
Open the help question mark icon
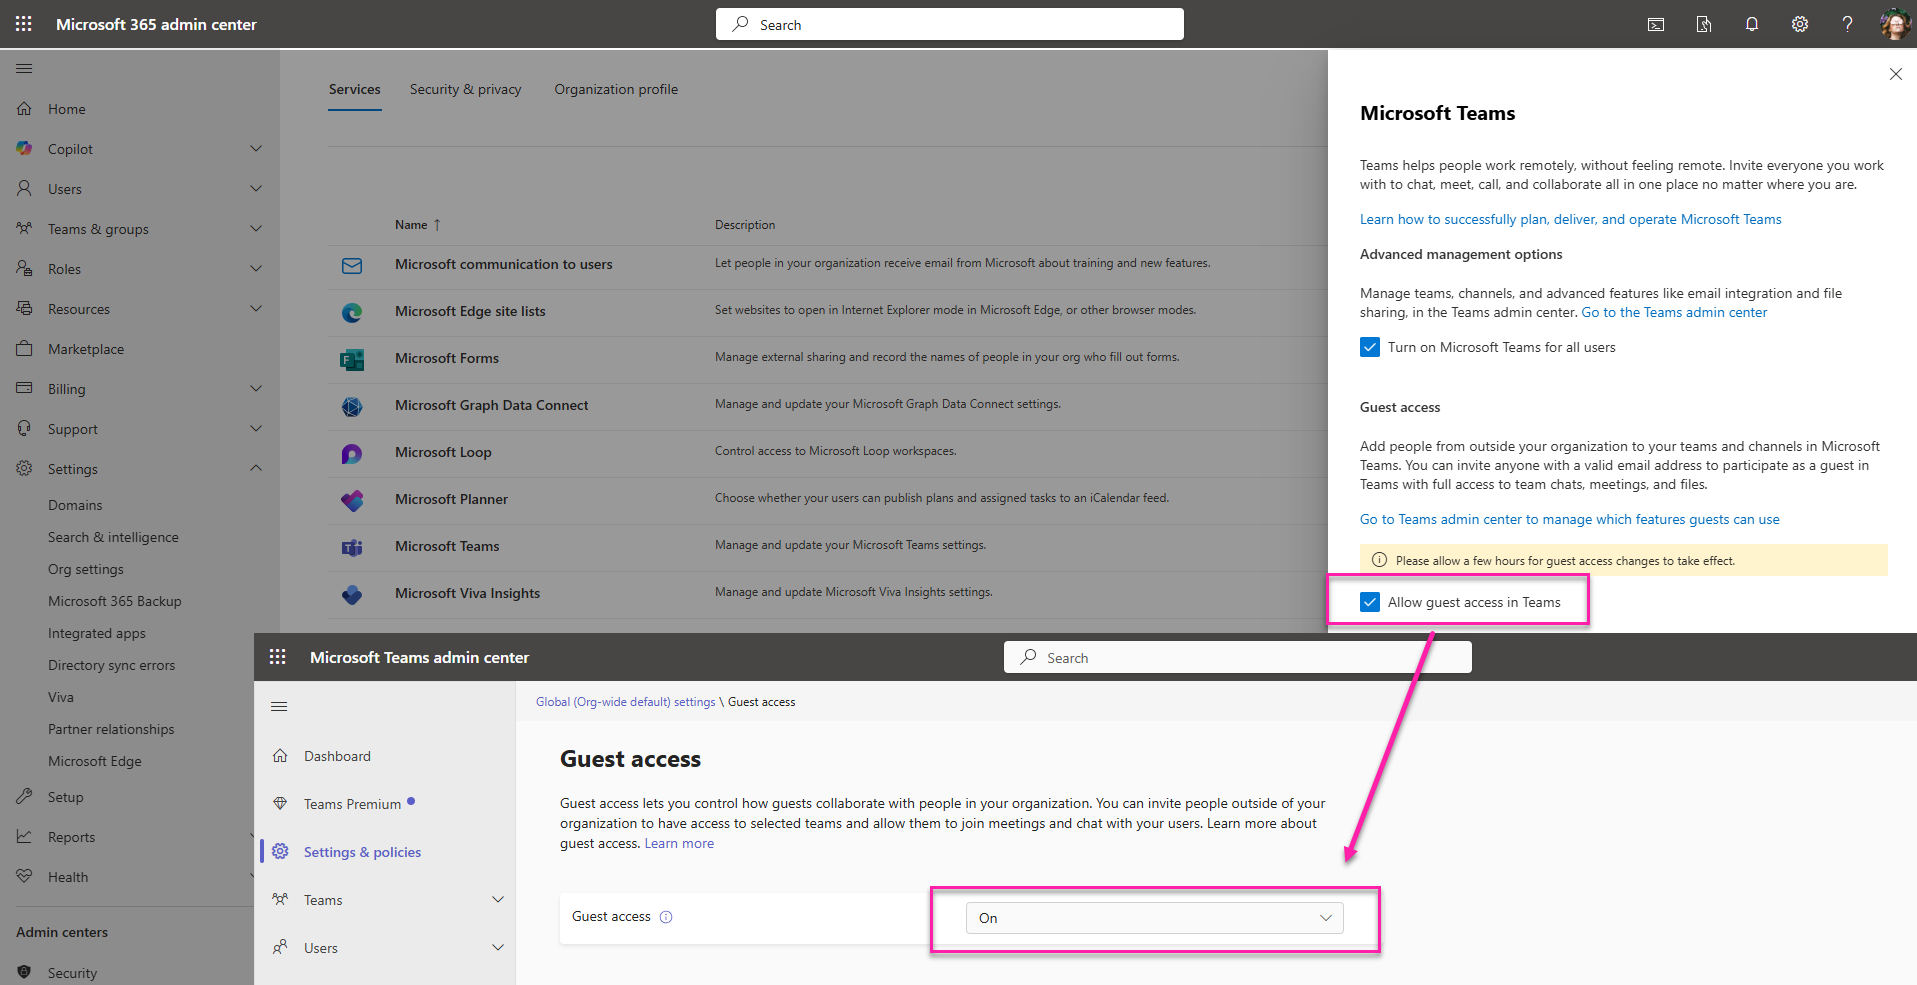[x=1847, y=24]
